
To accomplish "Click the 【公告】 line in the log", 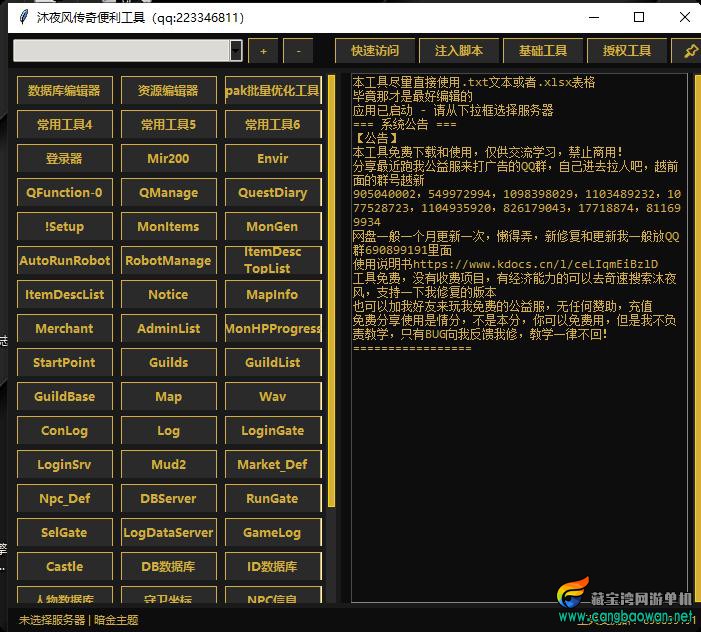I will pyautogui.click(x=376, y=138).
